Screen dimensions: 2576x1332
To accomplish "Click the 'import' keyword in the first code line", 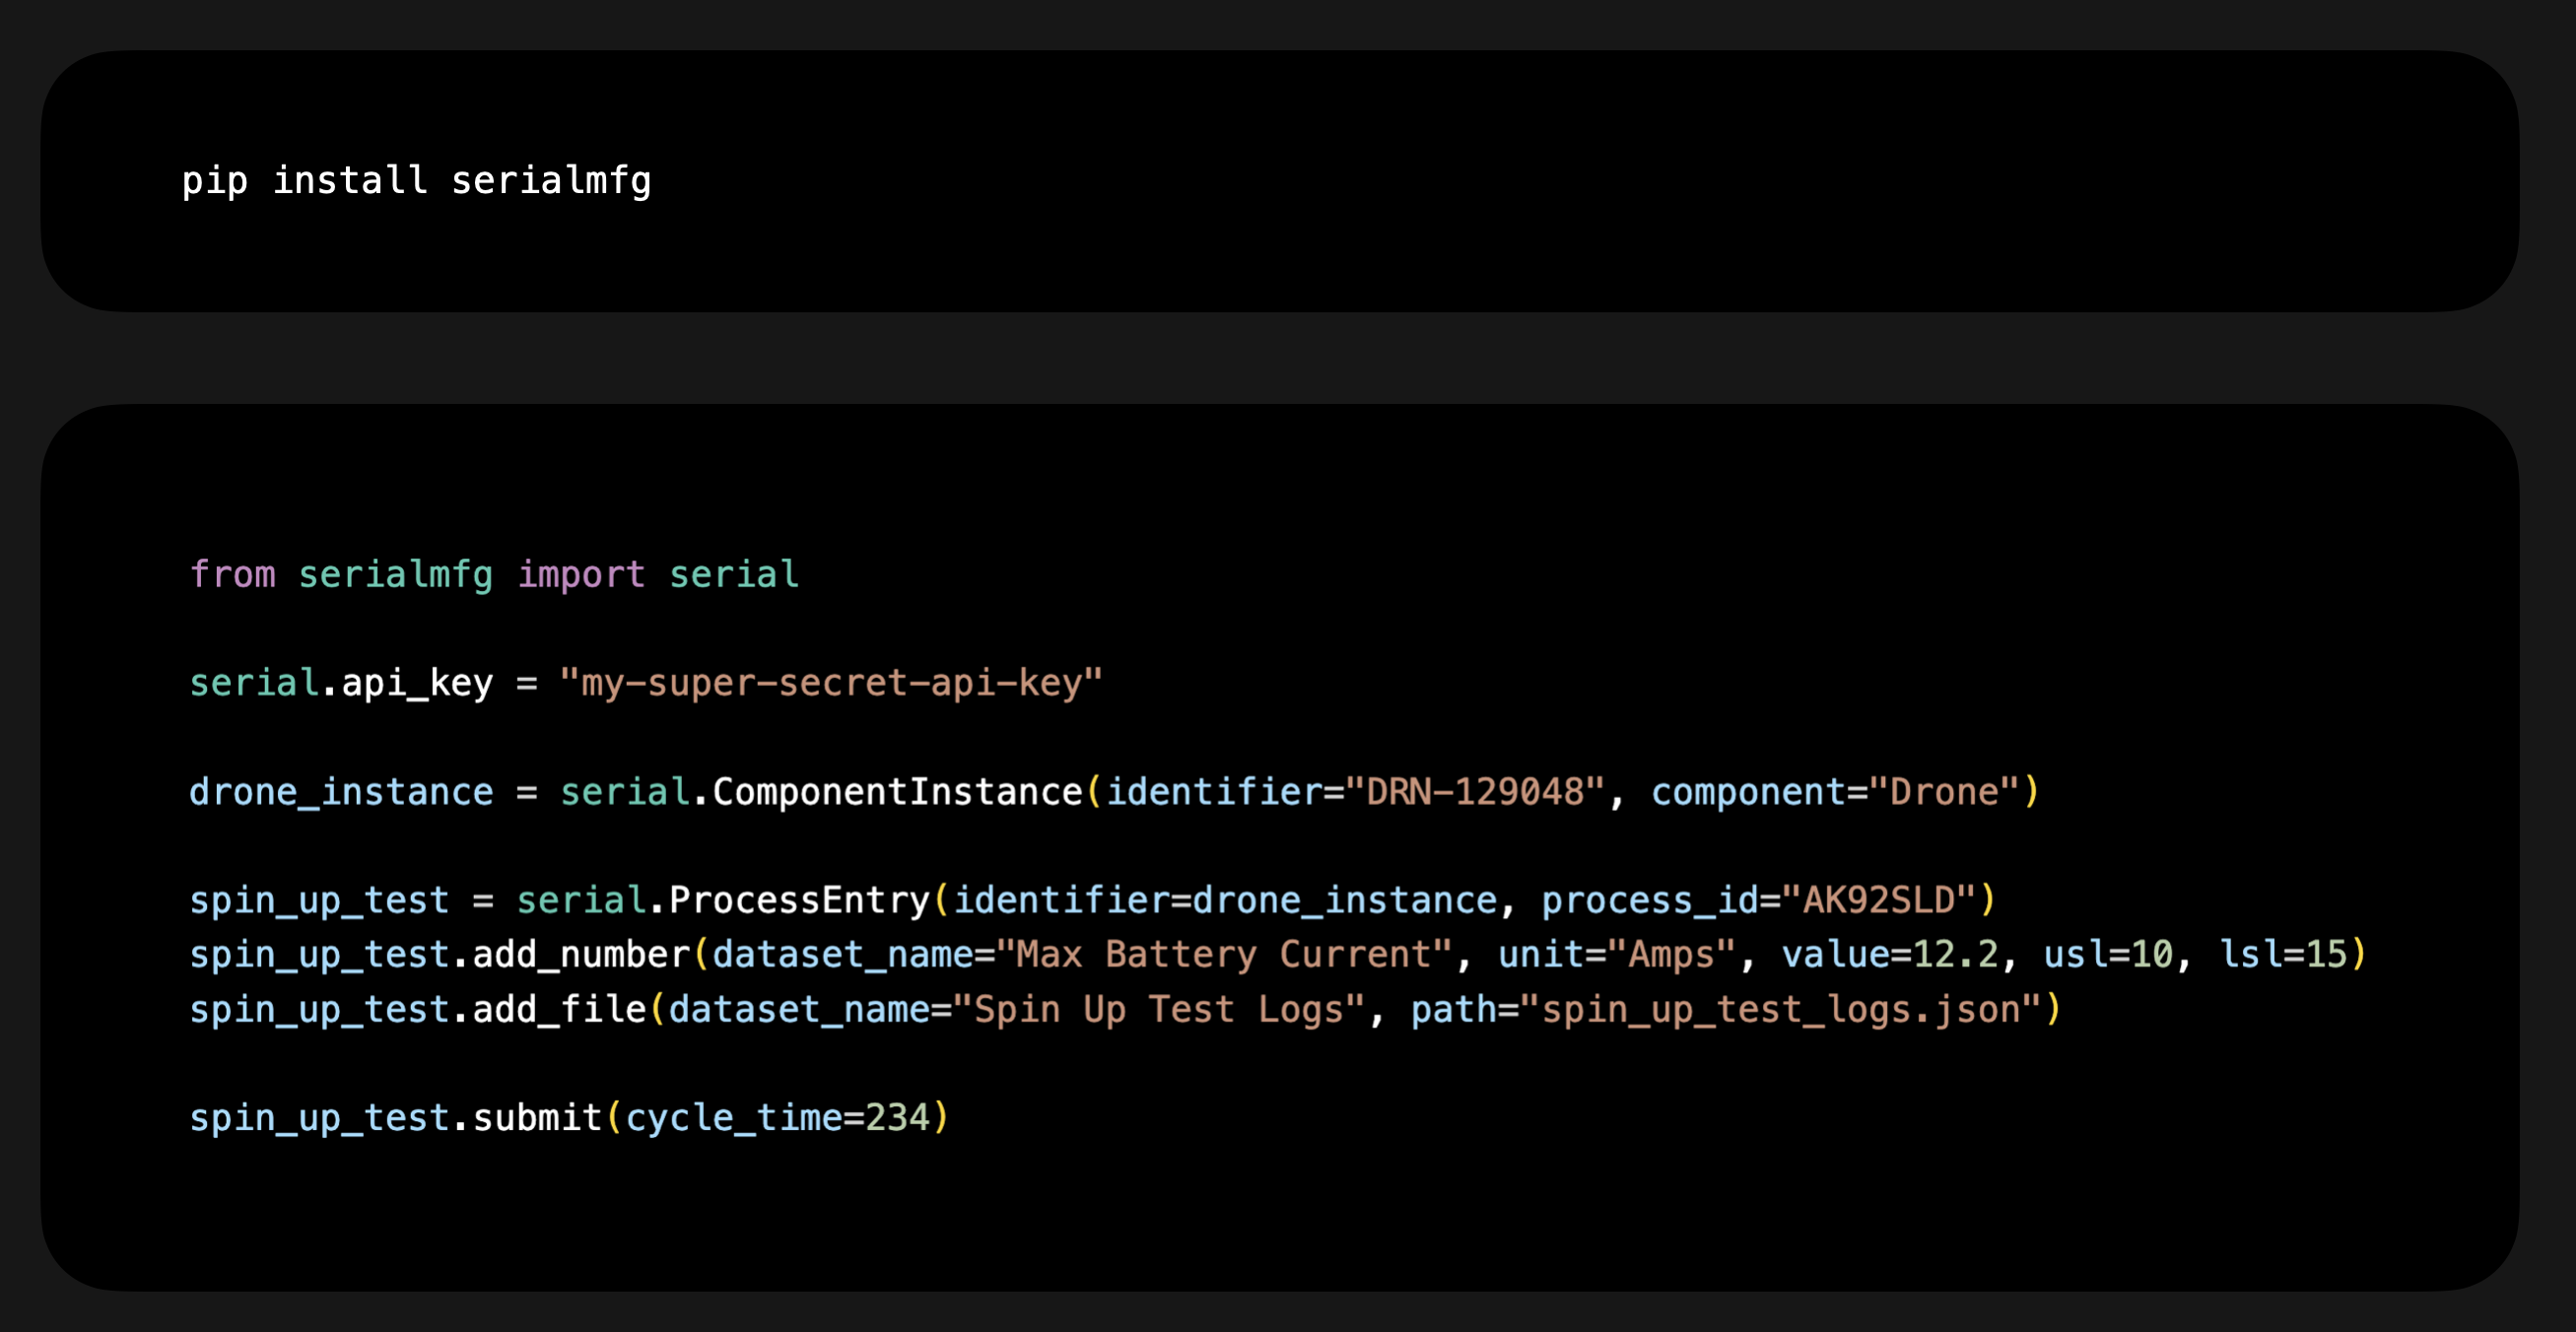I will click(581, 575).
